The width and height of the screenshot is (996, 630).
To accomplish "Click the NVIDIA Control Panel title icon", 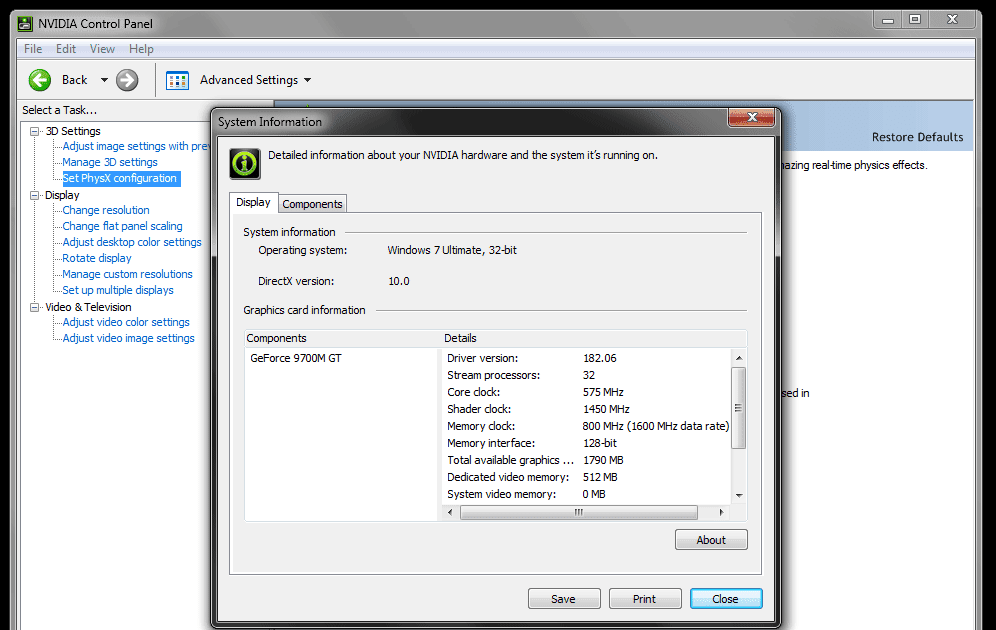I will [x=25, y=24].
